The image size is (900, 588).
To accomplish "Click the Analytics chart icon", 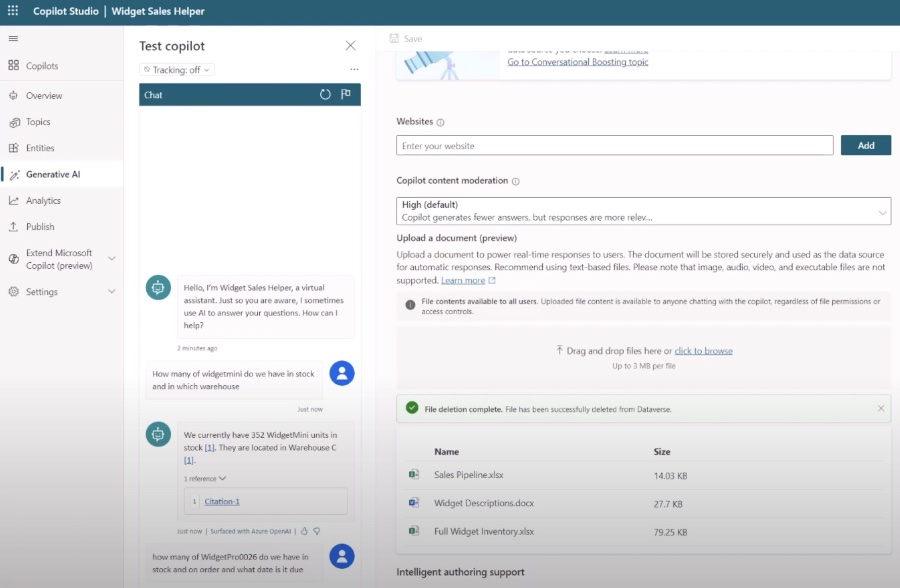I will coord(14,200).
